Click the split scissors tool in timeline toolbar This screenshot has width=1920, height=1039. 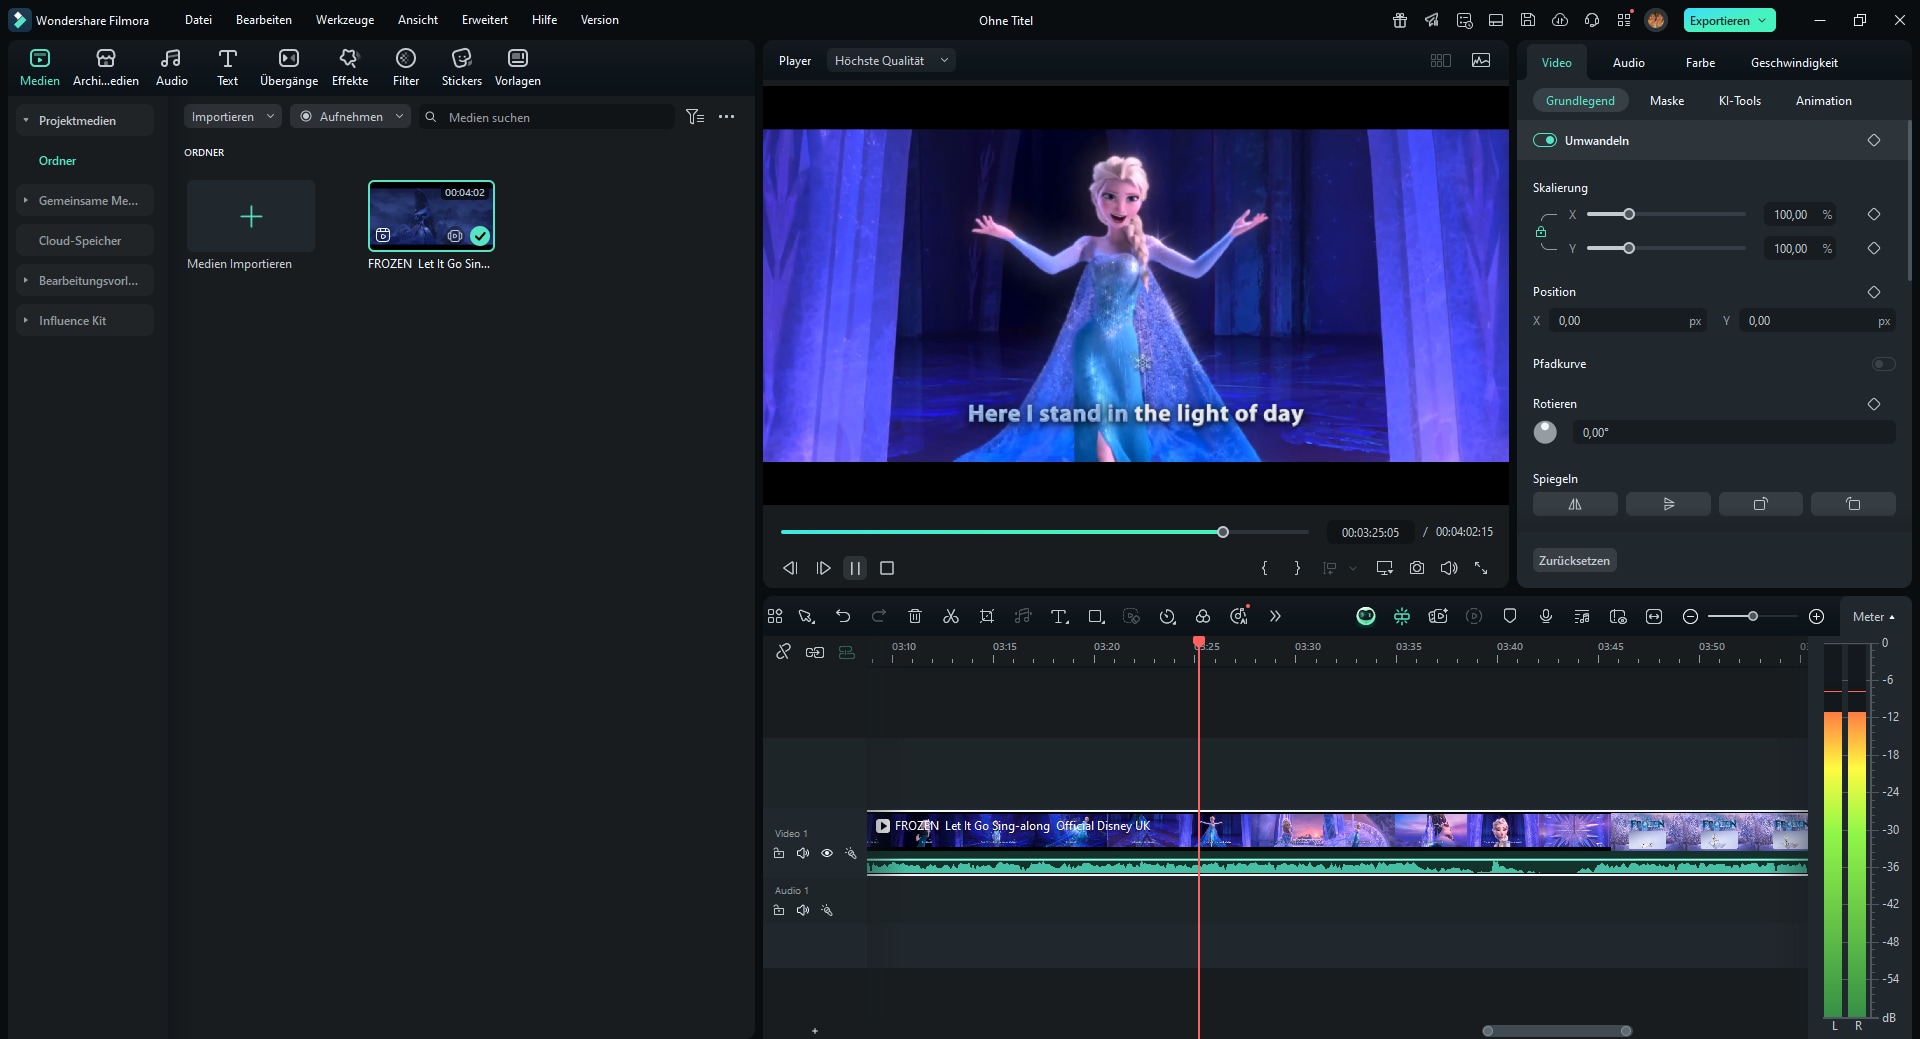tap(951, 616)
